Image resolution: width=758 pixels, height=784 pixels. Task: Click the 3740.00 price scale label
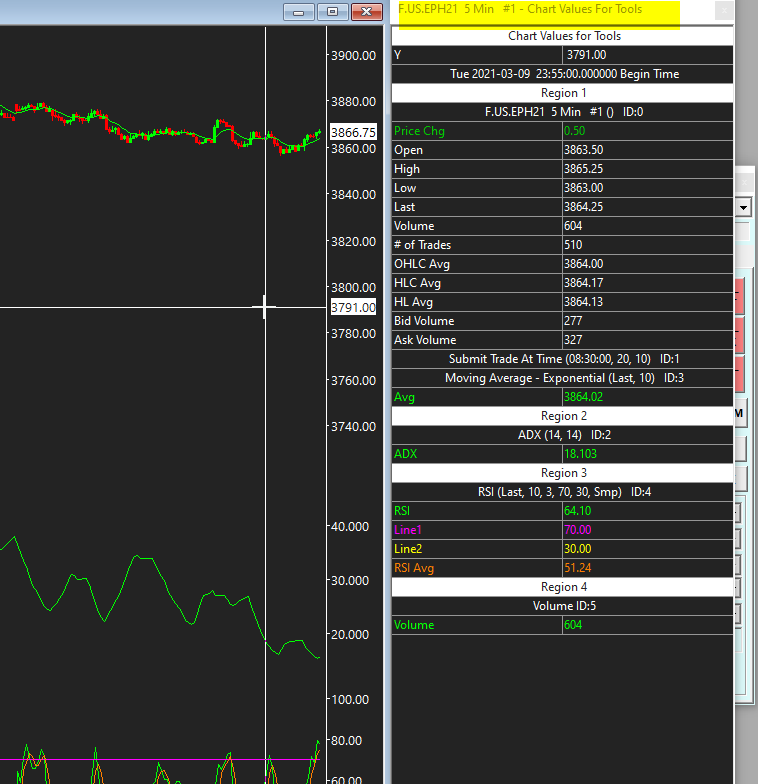point(354,426)
